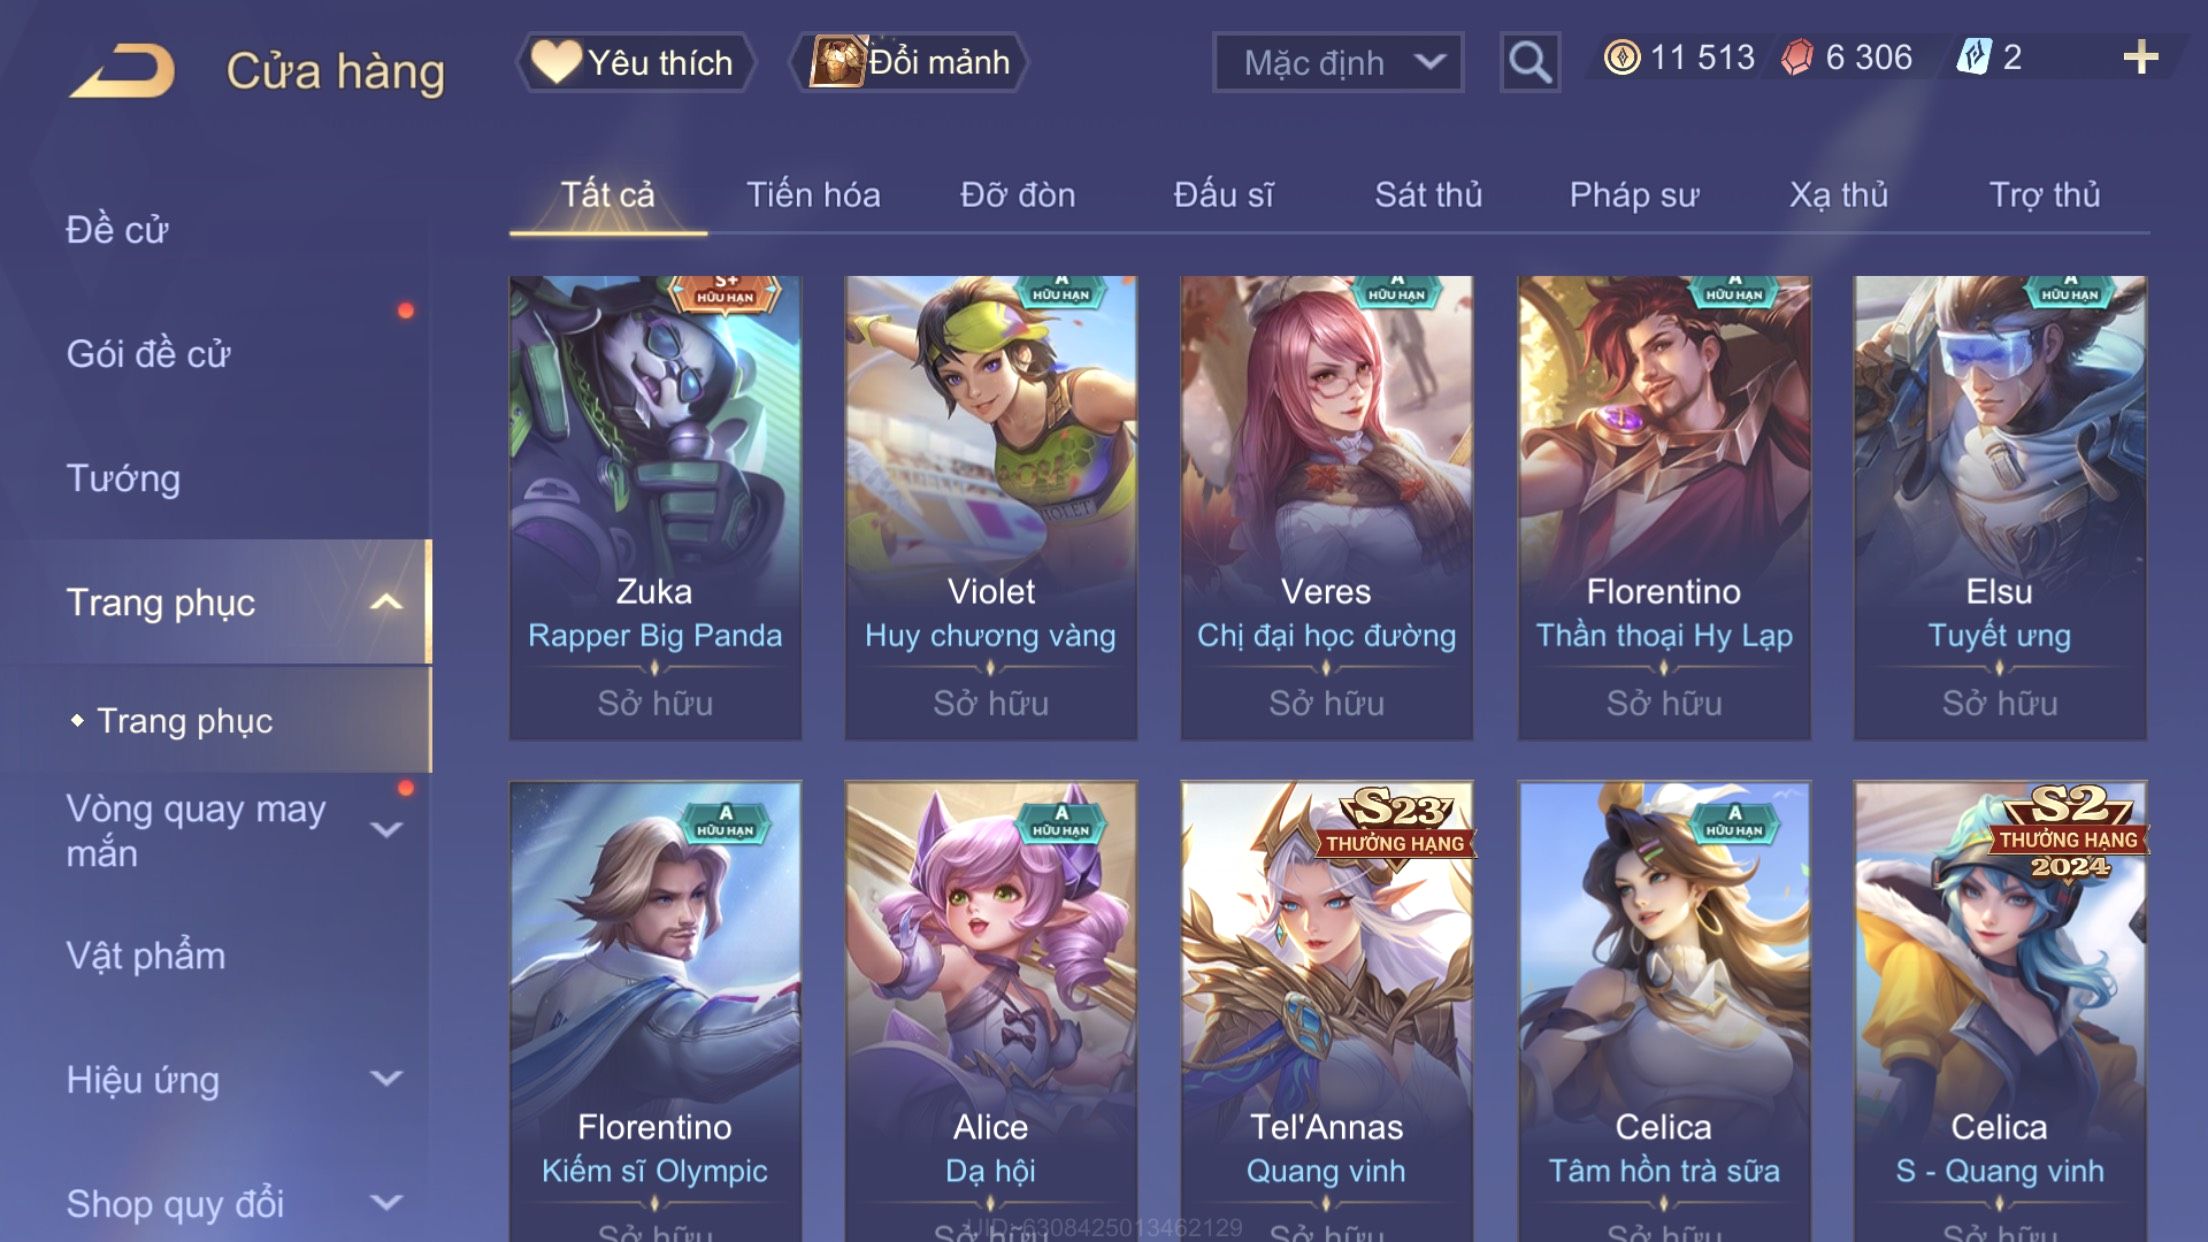2208x1242 pixels.
Task: Select Tel'Annas Quang vinh skin card
Action: point(1326,1010)
